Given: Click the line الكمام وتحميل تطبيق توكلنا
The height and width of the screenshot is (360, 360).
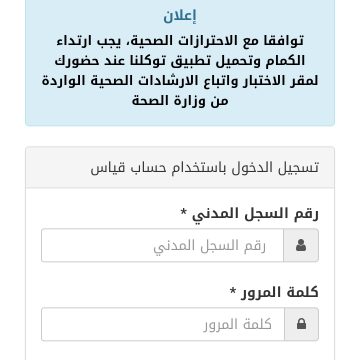Looking at the screenshot, I should [x=180, y=61].
